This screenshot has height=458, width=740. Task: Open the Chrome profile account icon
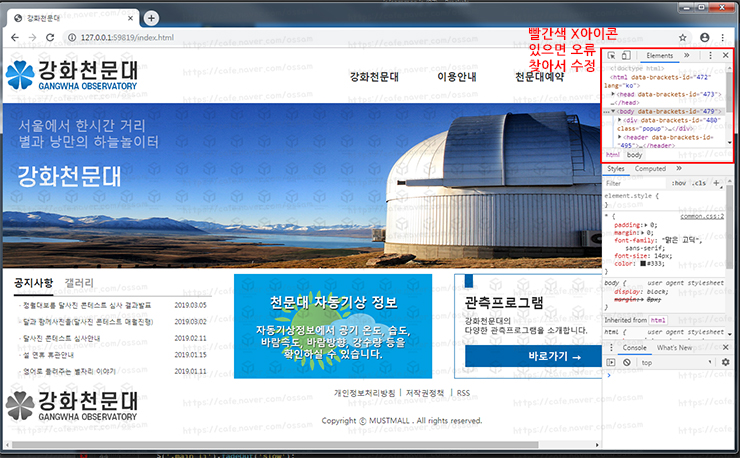(x=704, y=37)
